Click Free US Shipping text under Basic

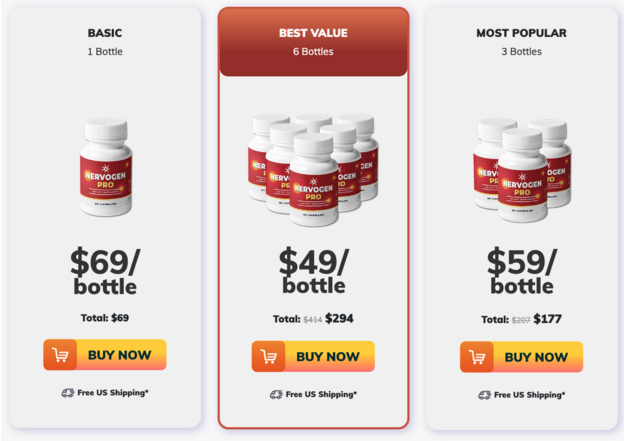(x=113, y=393)
